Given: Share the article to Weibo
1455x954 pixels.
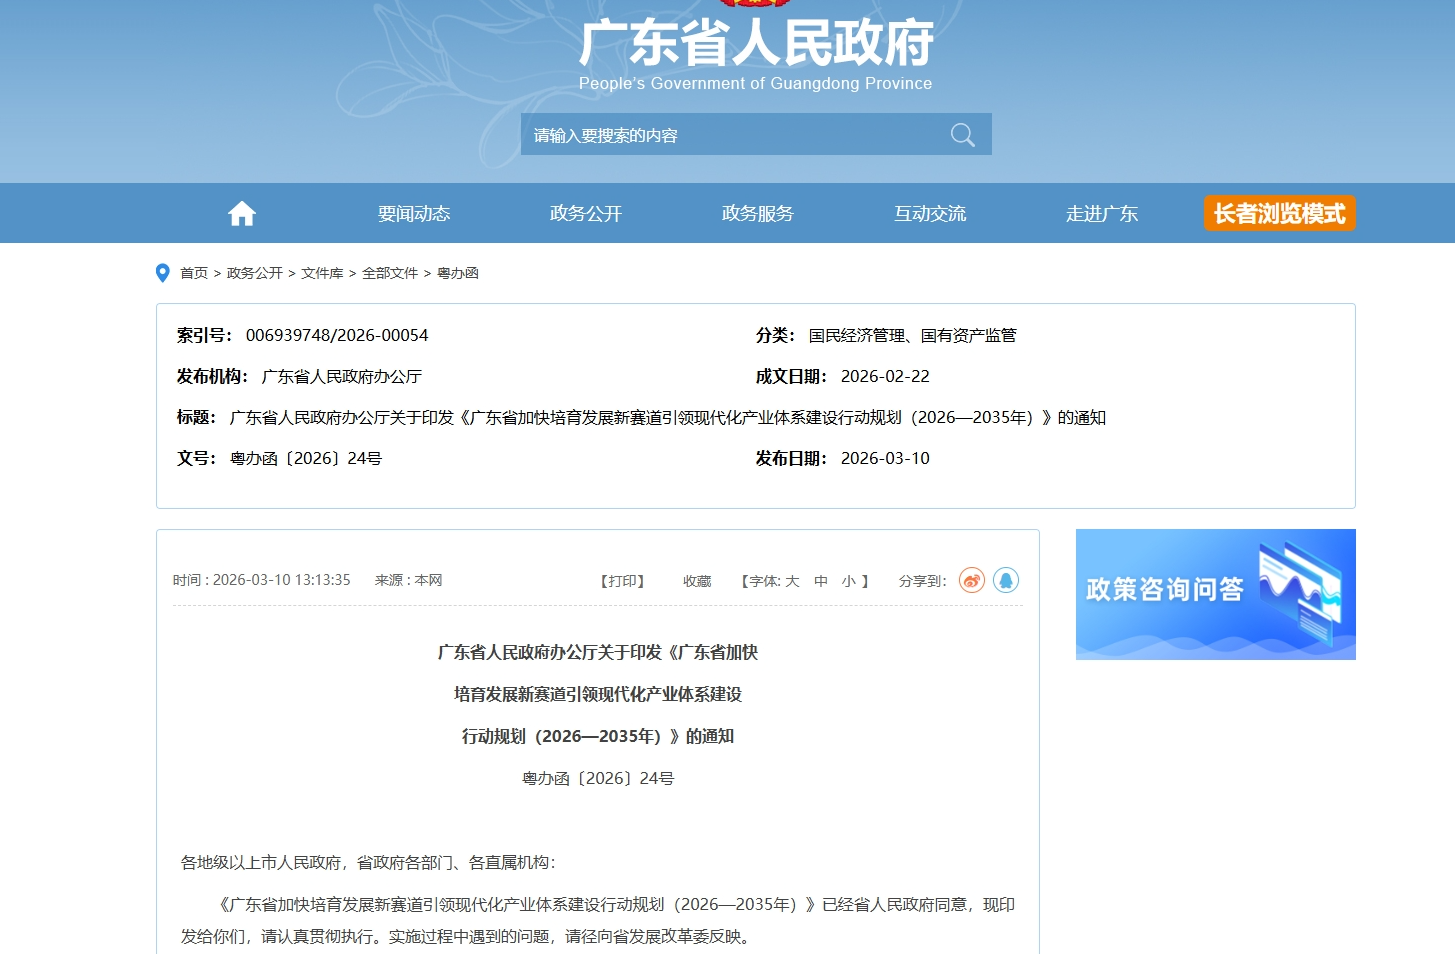Looking at the screenshot, I should pyautogui.click(x=970, y=580).
